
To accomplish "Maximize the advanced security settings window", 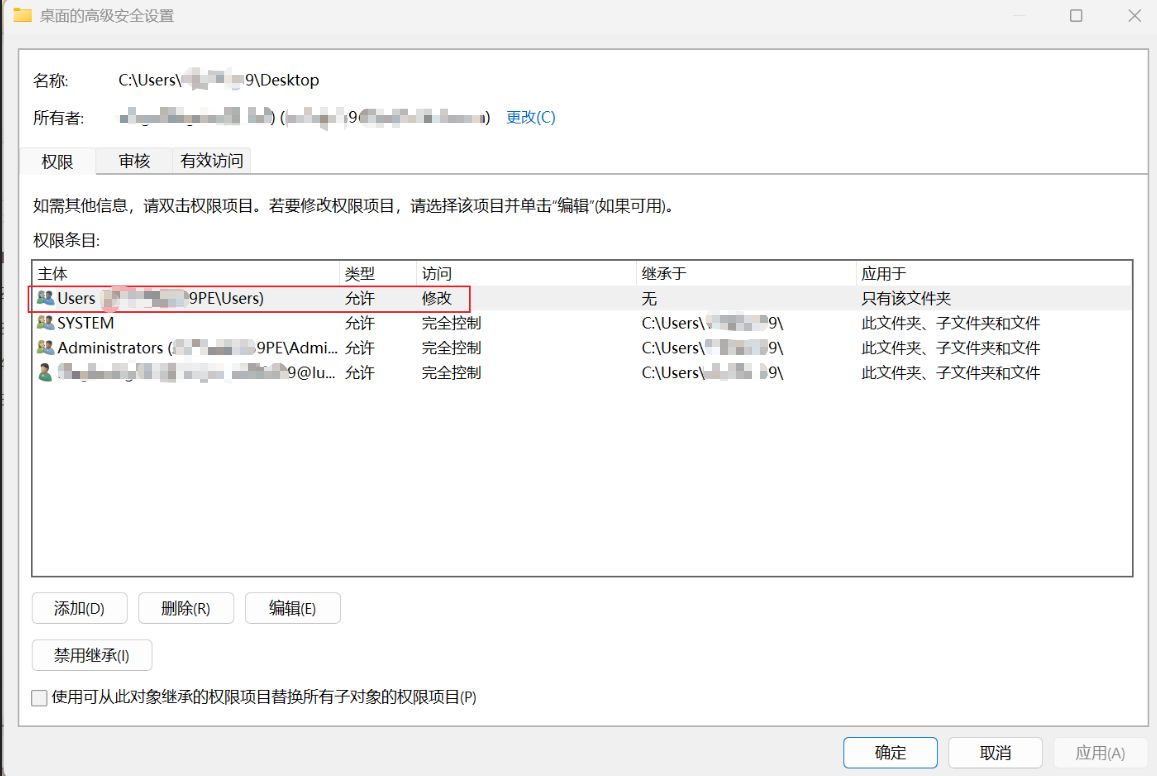I will click(1076, 16).
